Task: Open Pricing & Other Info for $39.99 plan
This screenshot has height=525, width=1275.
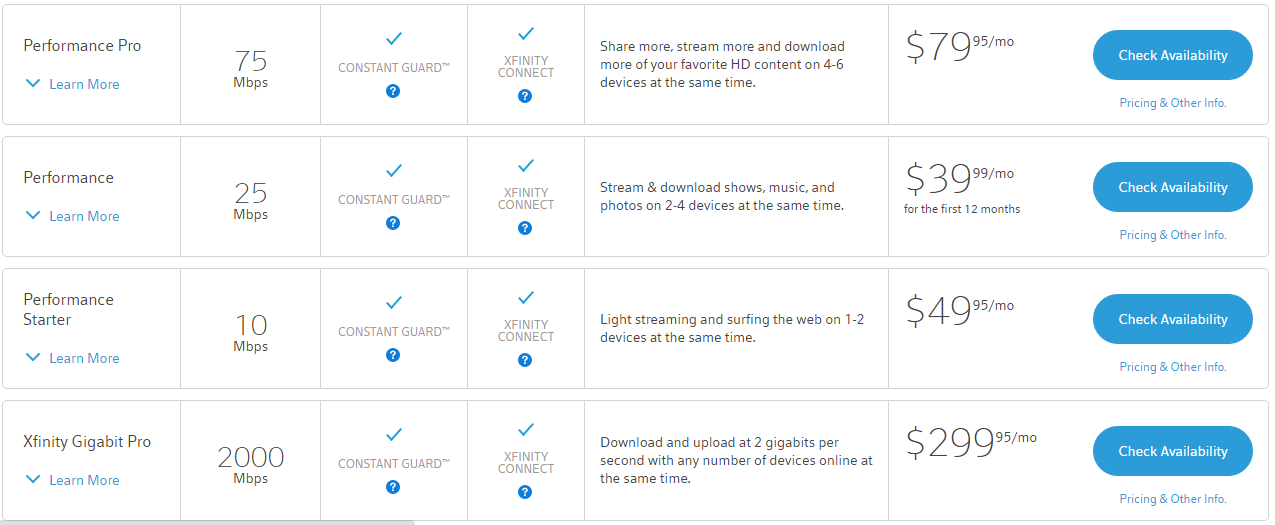Action: point(1172,235)
